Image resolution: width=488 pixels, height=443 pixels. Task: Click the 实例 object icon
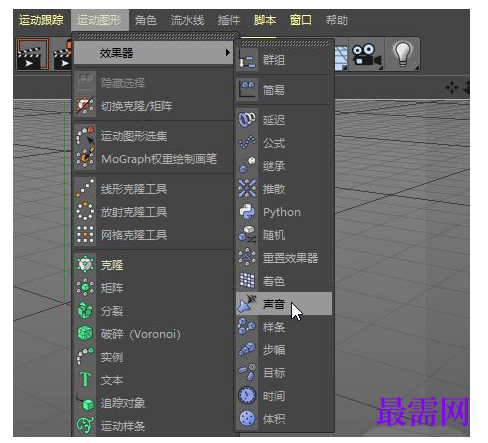(x=85, y=356)
